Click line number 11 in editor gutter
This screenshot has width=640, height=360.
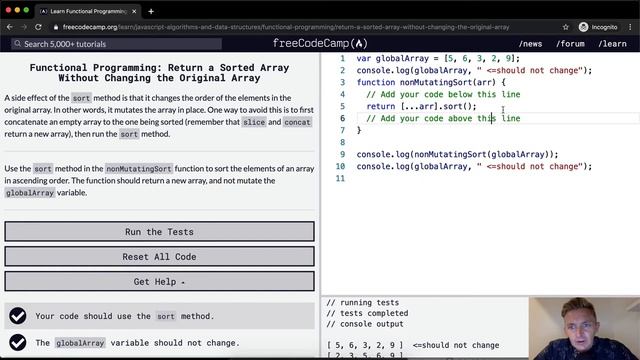tap(340, 178)
